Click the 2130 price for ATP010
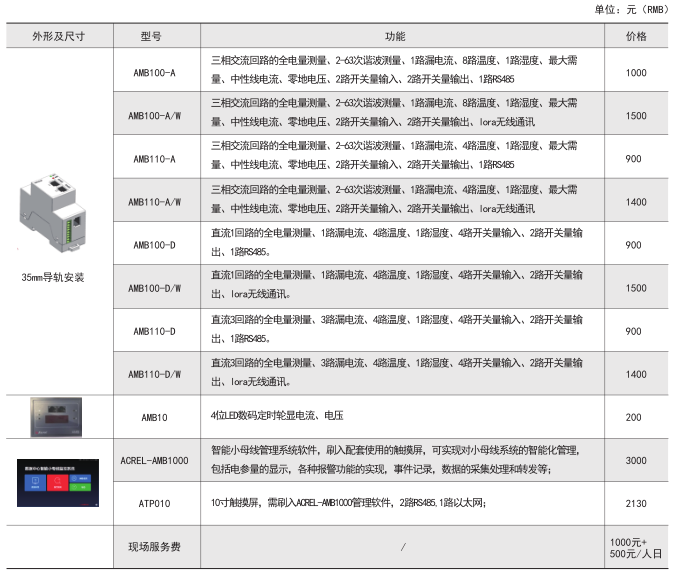The height and width of the screenshot is (576, 673). (x=635, y=502)
